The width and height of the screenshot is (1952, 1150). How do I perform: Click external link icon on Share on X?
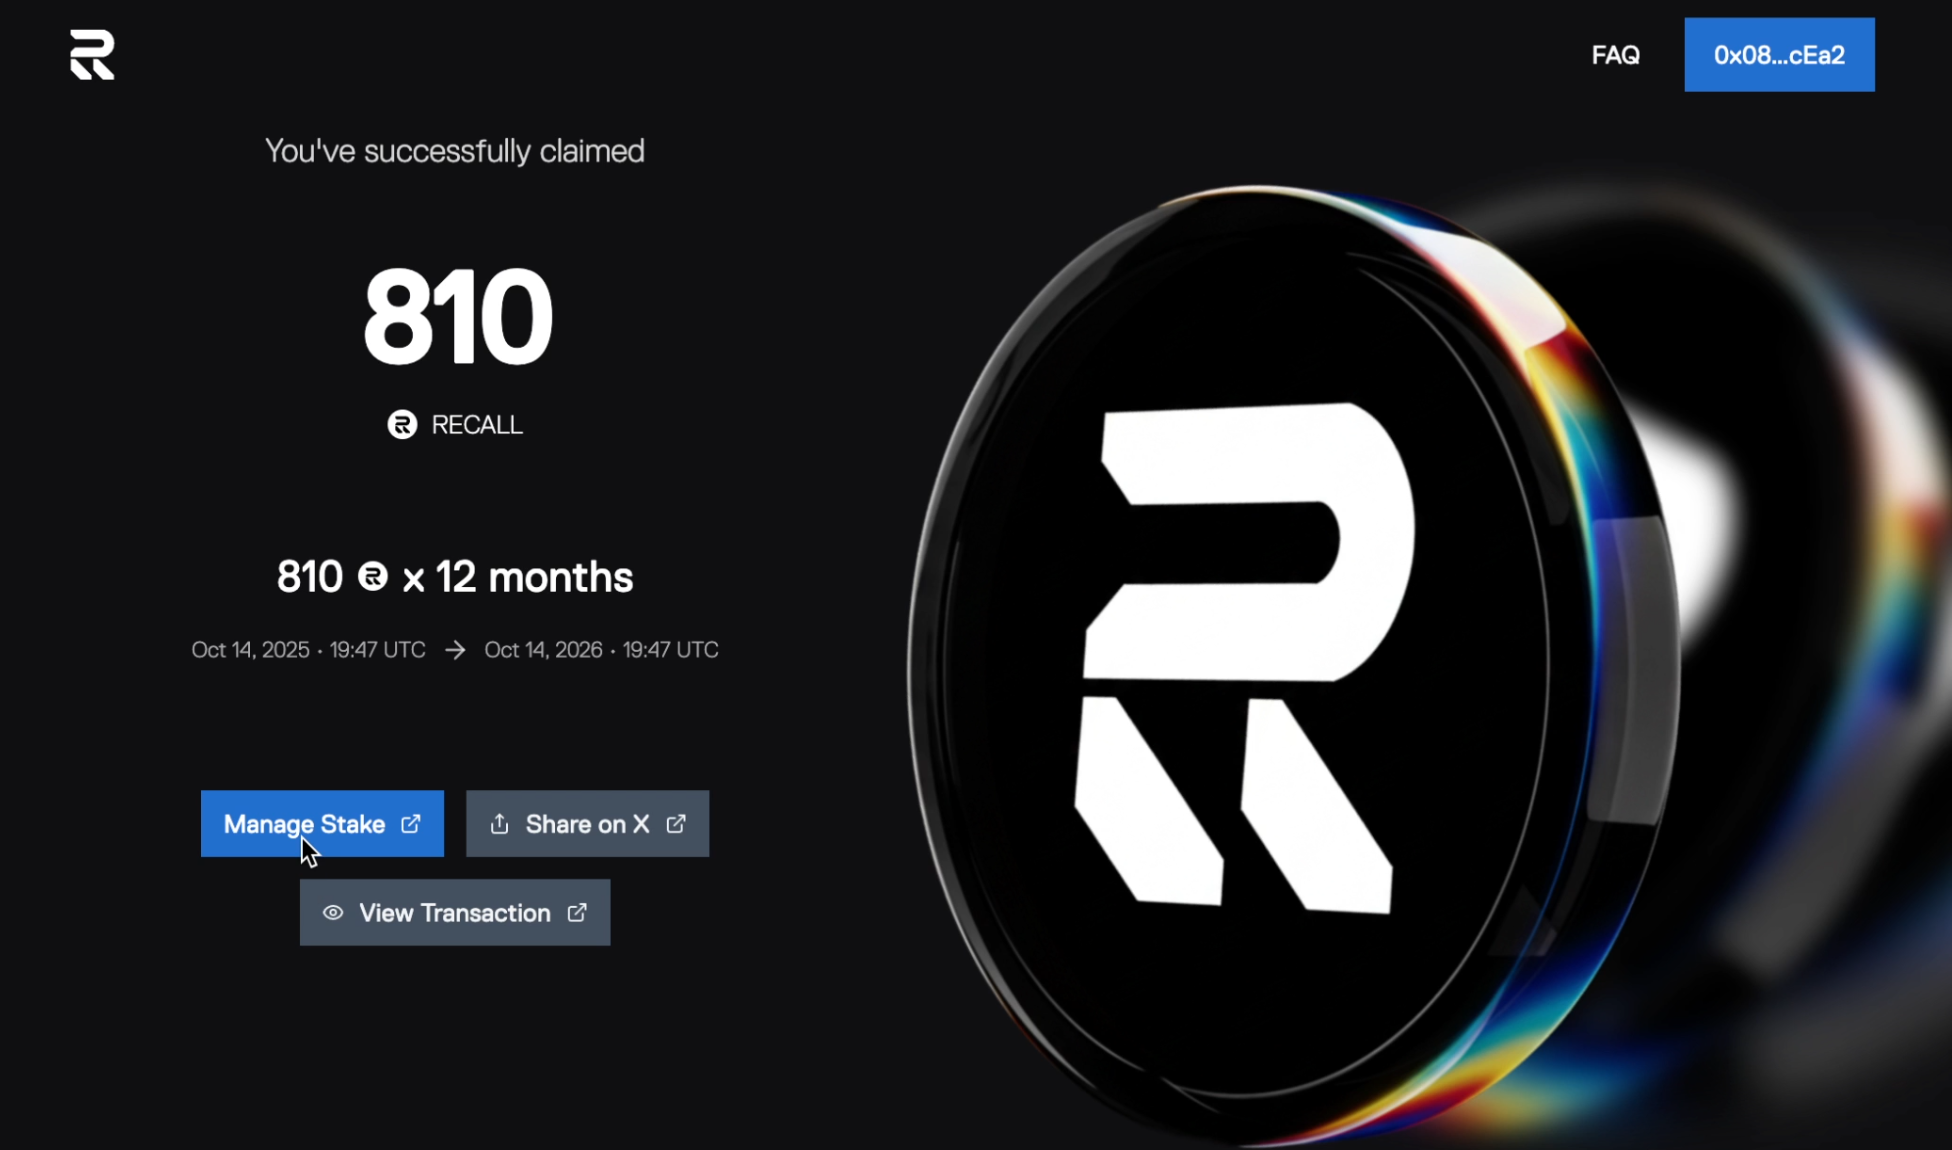point(676,824)
